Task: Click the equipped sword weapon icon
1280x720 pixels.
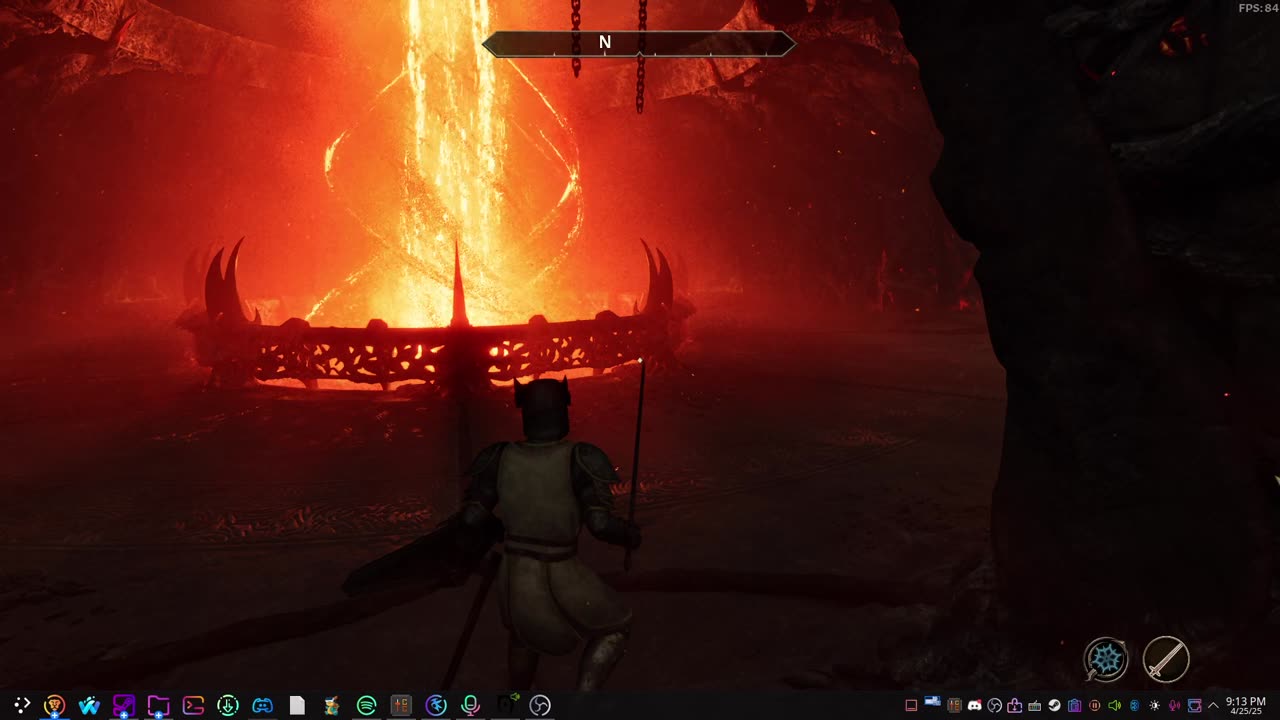Action: pyautogui.click(x=1166, y=660)
